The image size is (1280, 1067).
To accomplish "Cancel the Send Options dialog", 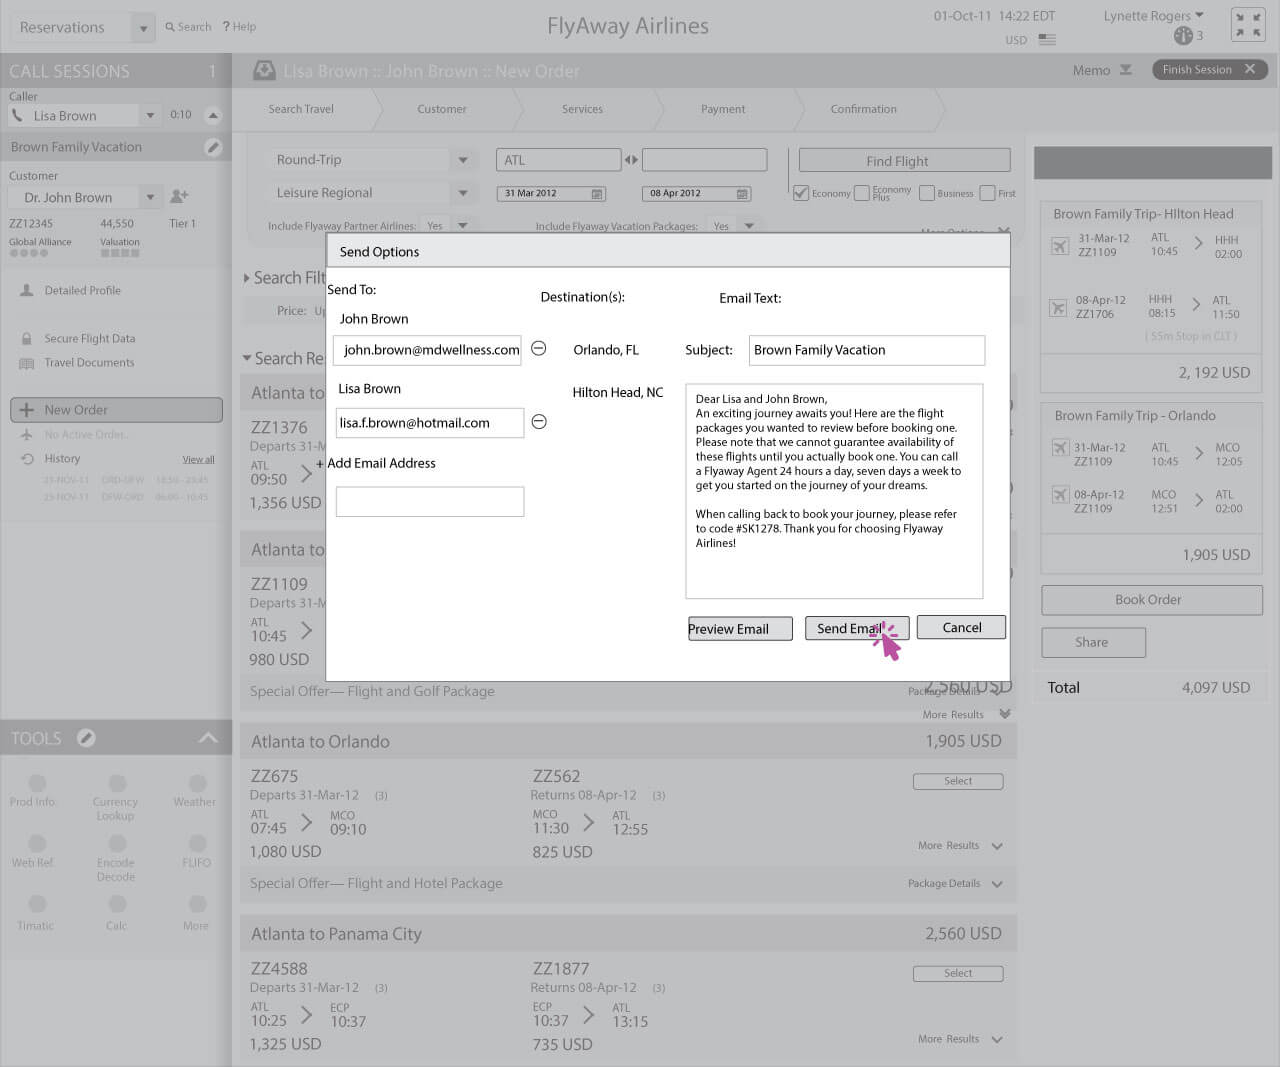I will click(960, 627).
